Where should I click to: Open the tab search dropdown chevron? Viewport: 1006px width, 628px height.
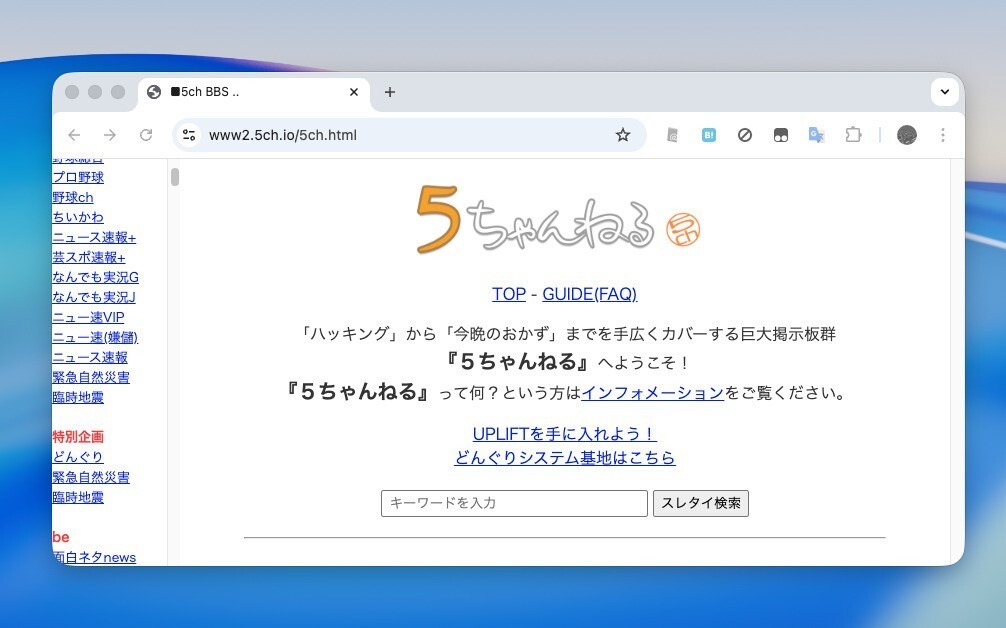[x=944, y=92]
